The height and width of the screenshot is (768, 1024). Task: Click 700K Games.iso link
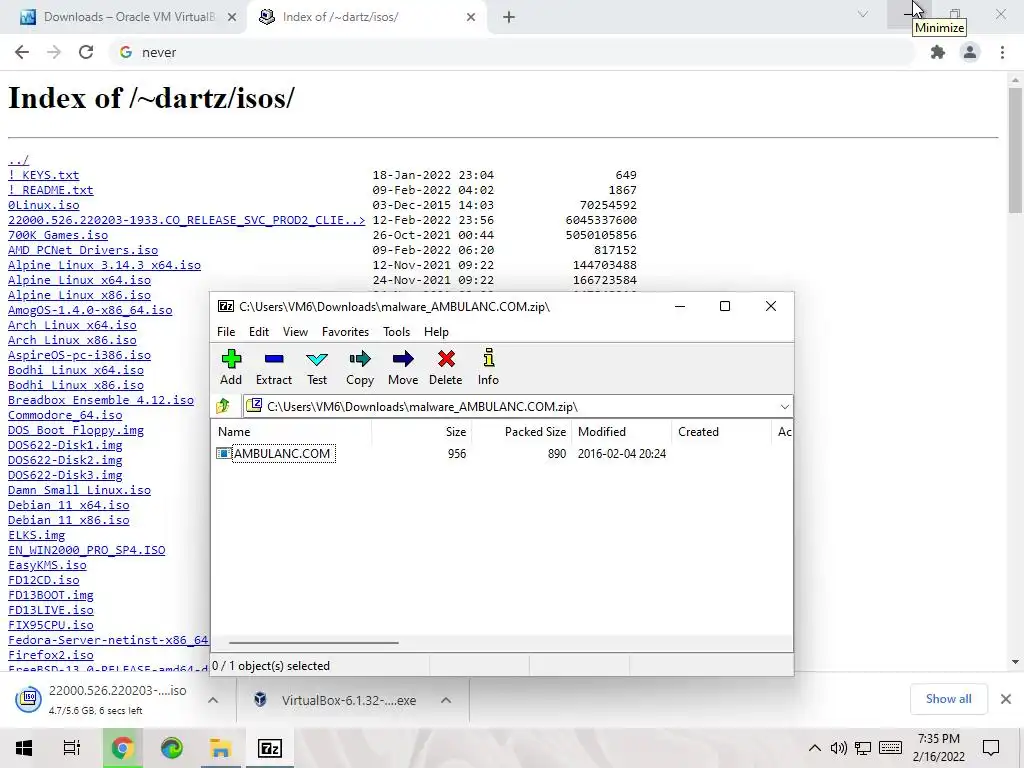57,235
